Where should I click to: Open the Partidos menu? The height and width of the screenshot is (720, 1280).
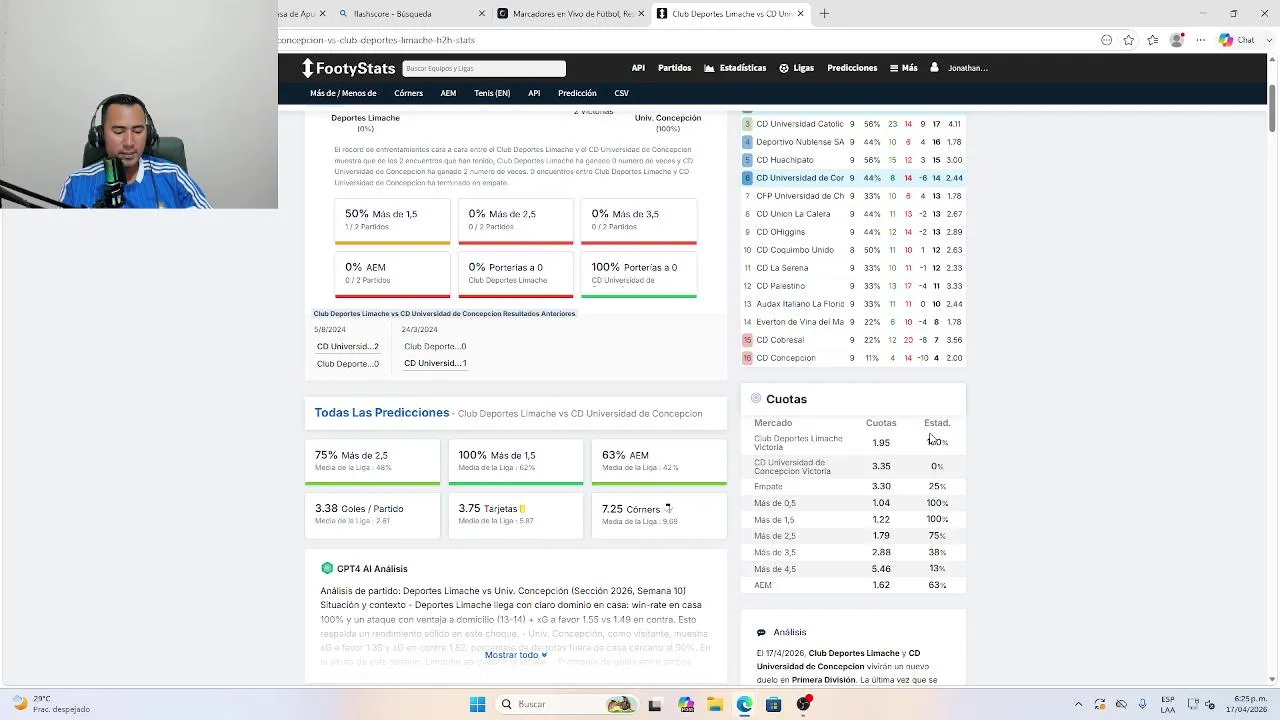pos(674,68)
